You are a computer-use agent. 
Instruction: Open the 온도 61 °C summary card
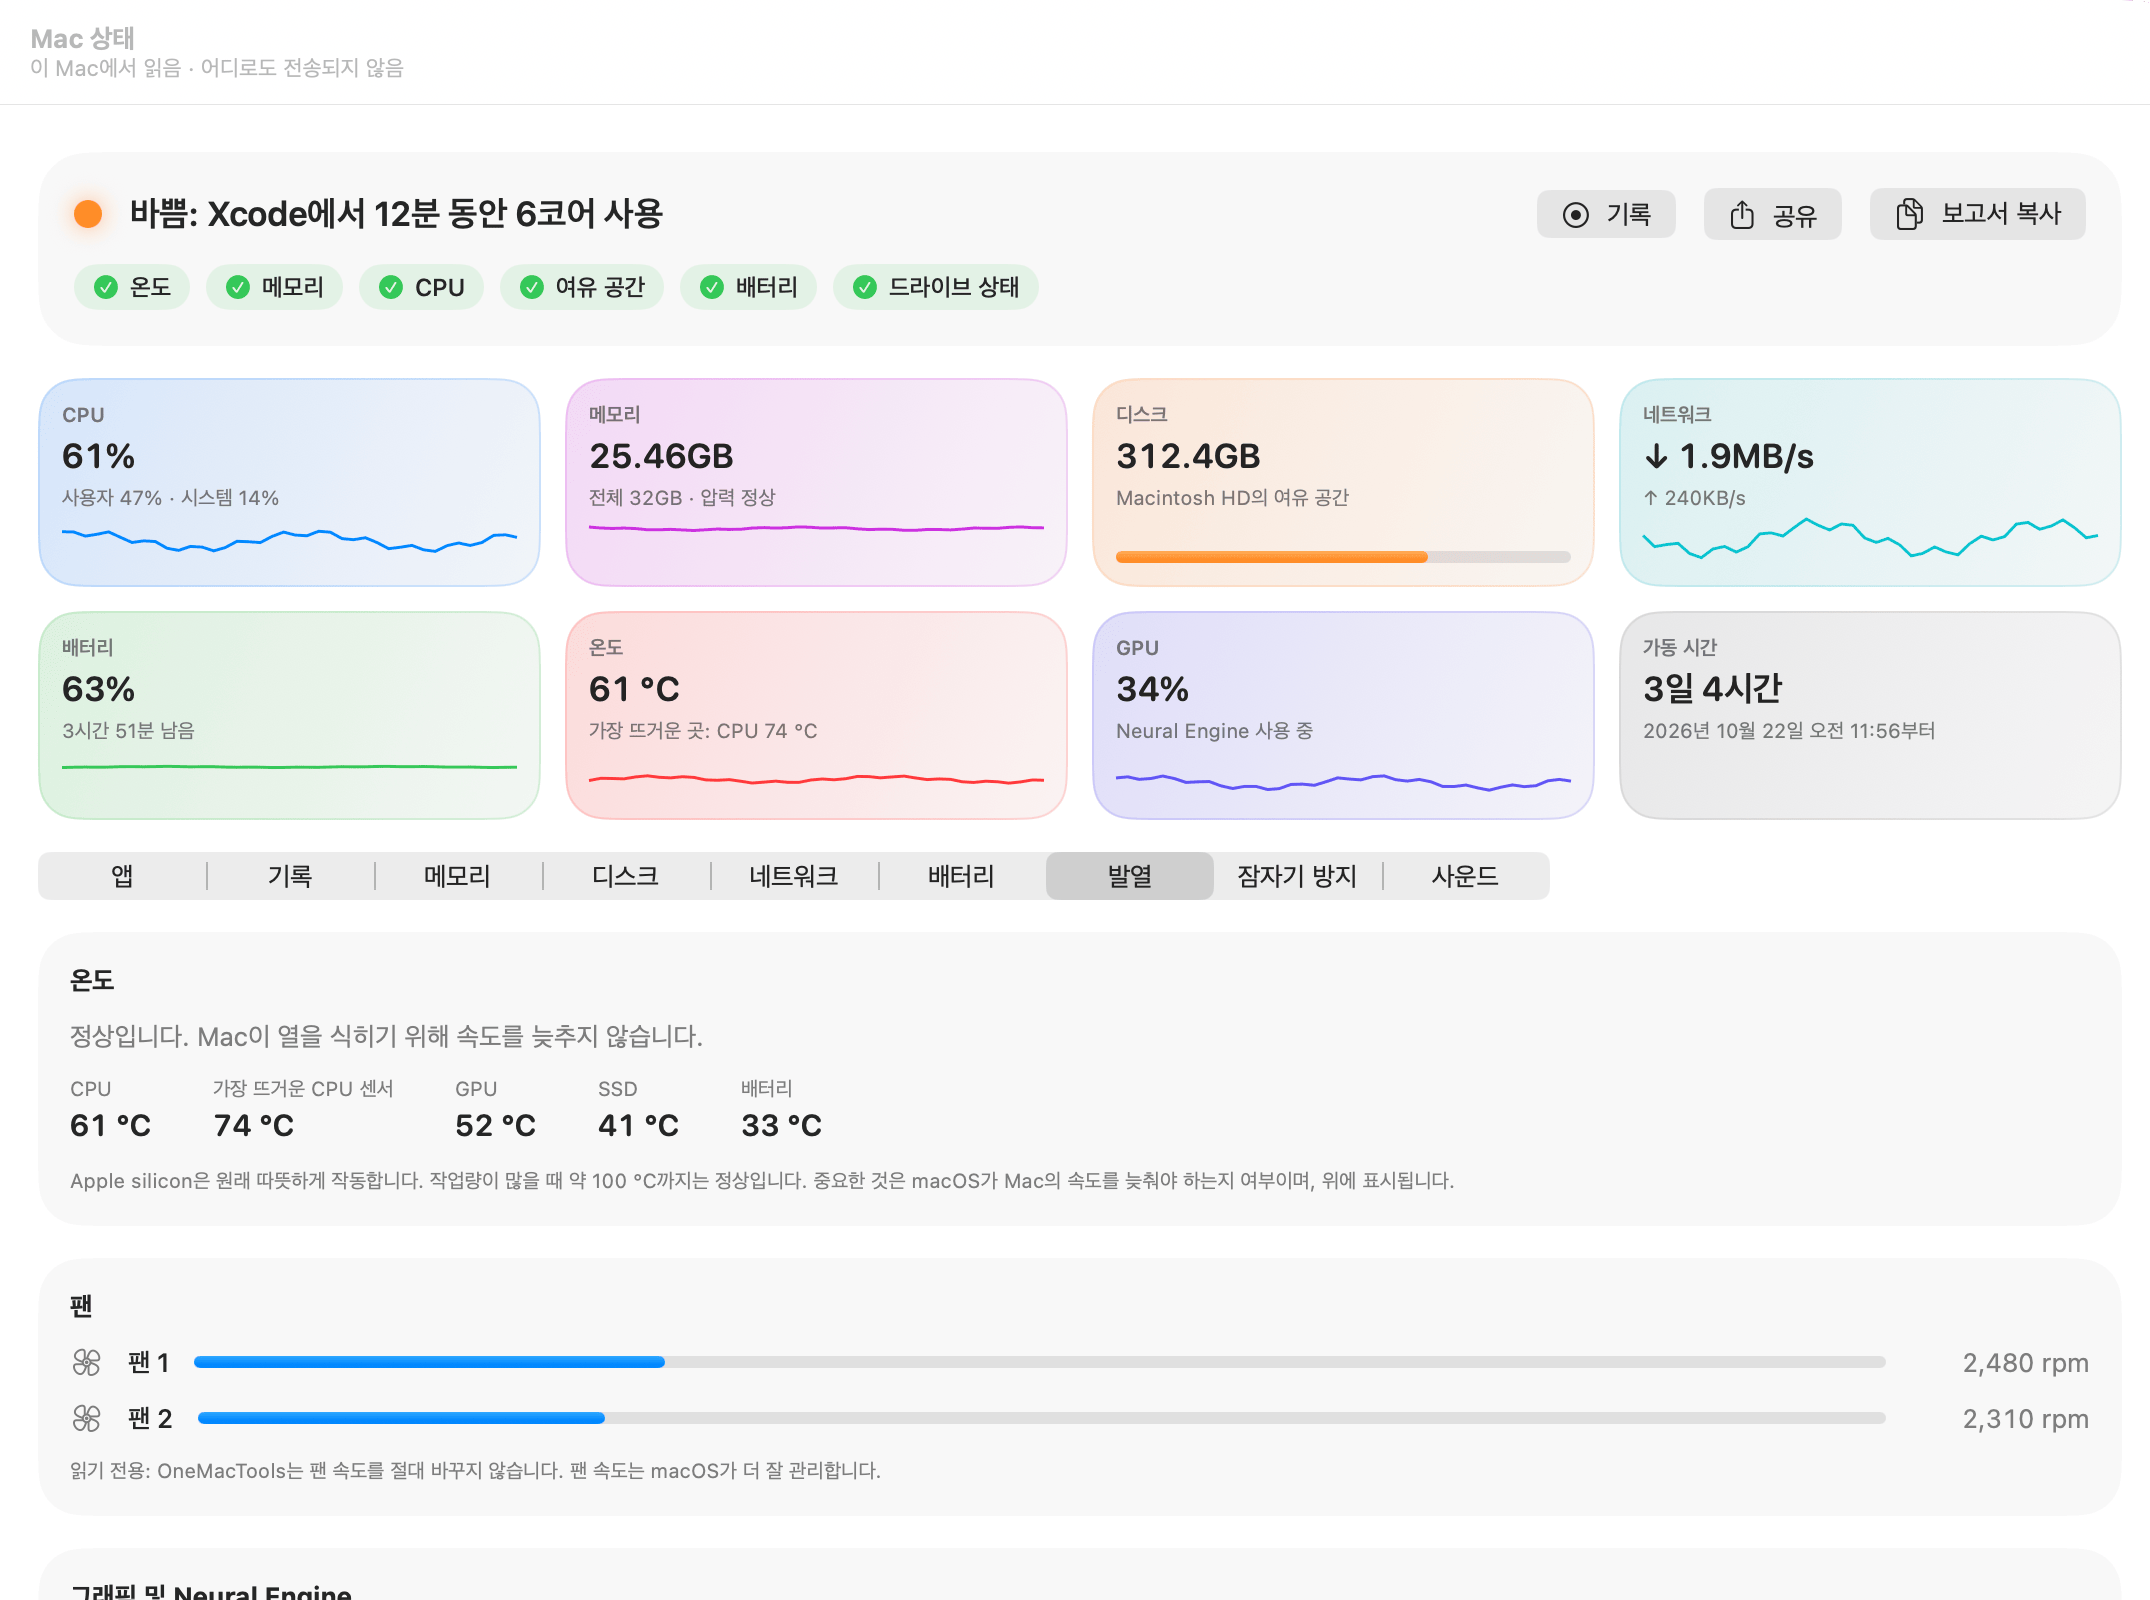(x=816, y=715)
